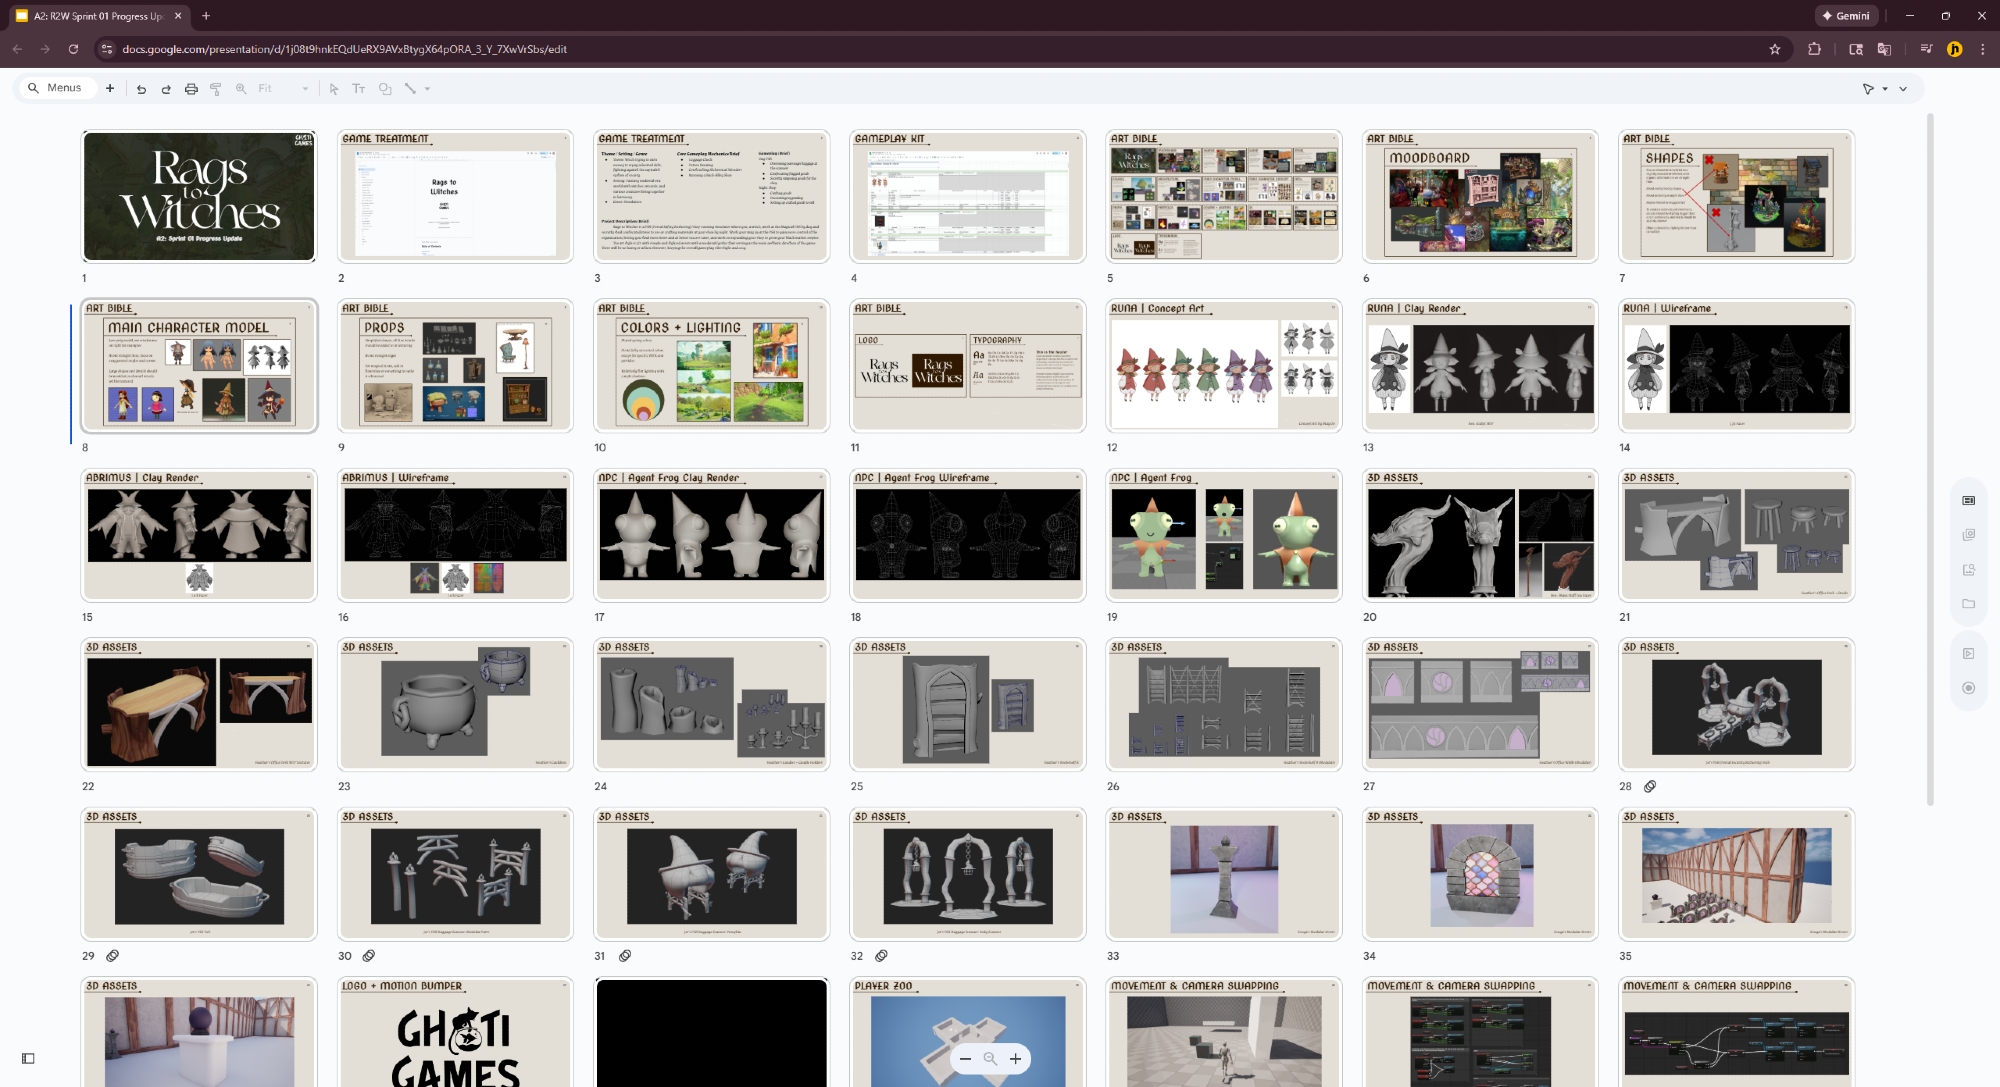Select slide 12 RUNA Concept Art thumbnail
The width and height of the screenshot is (2000, 1087).
1223,366
